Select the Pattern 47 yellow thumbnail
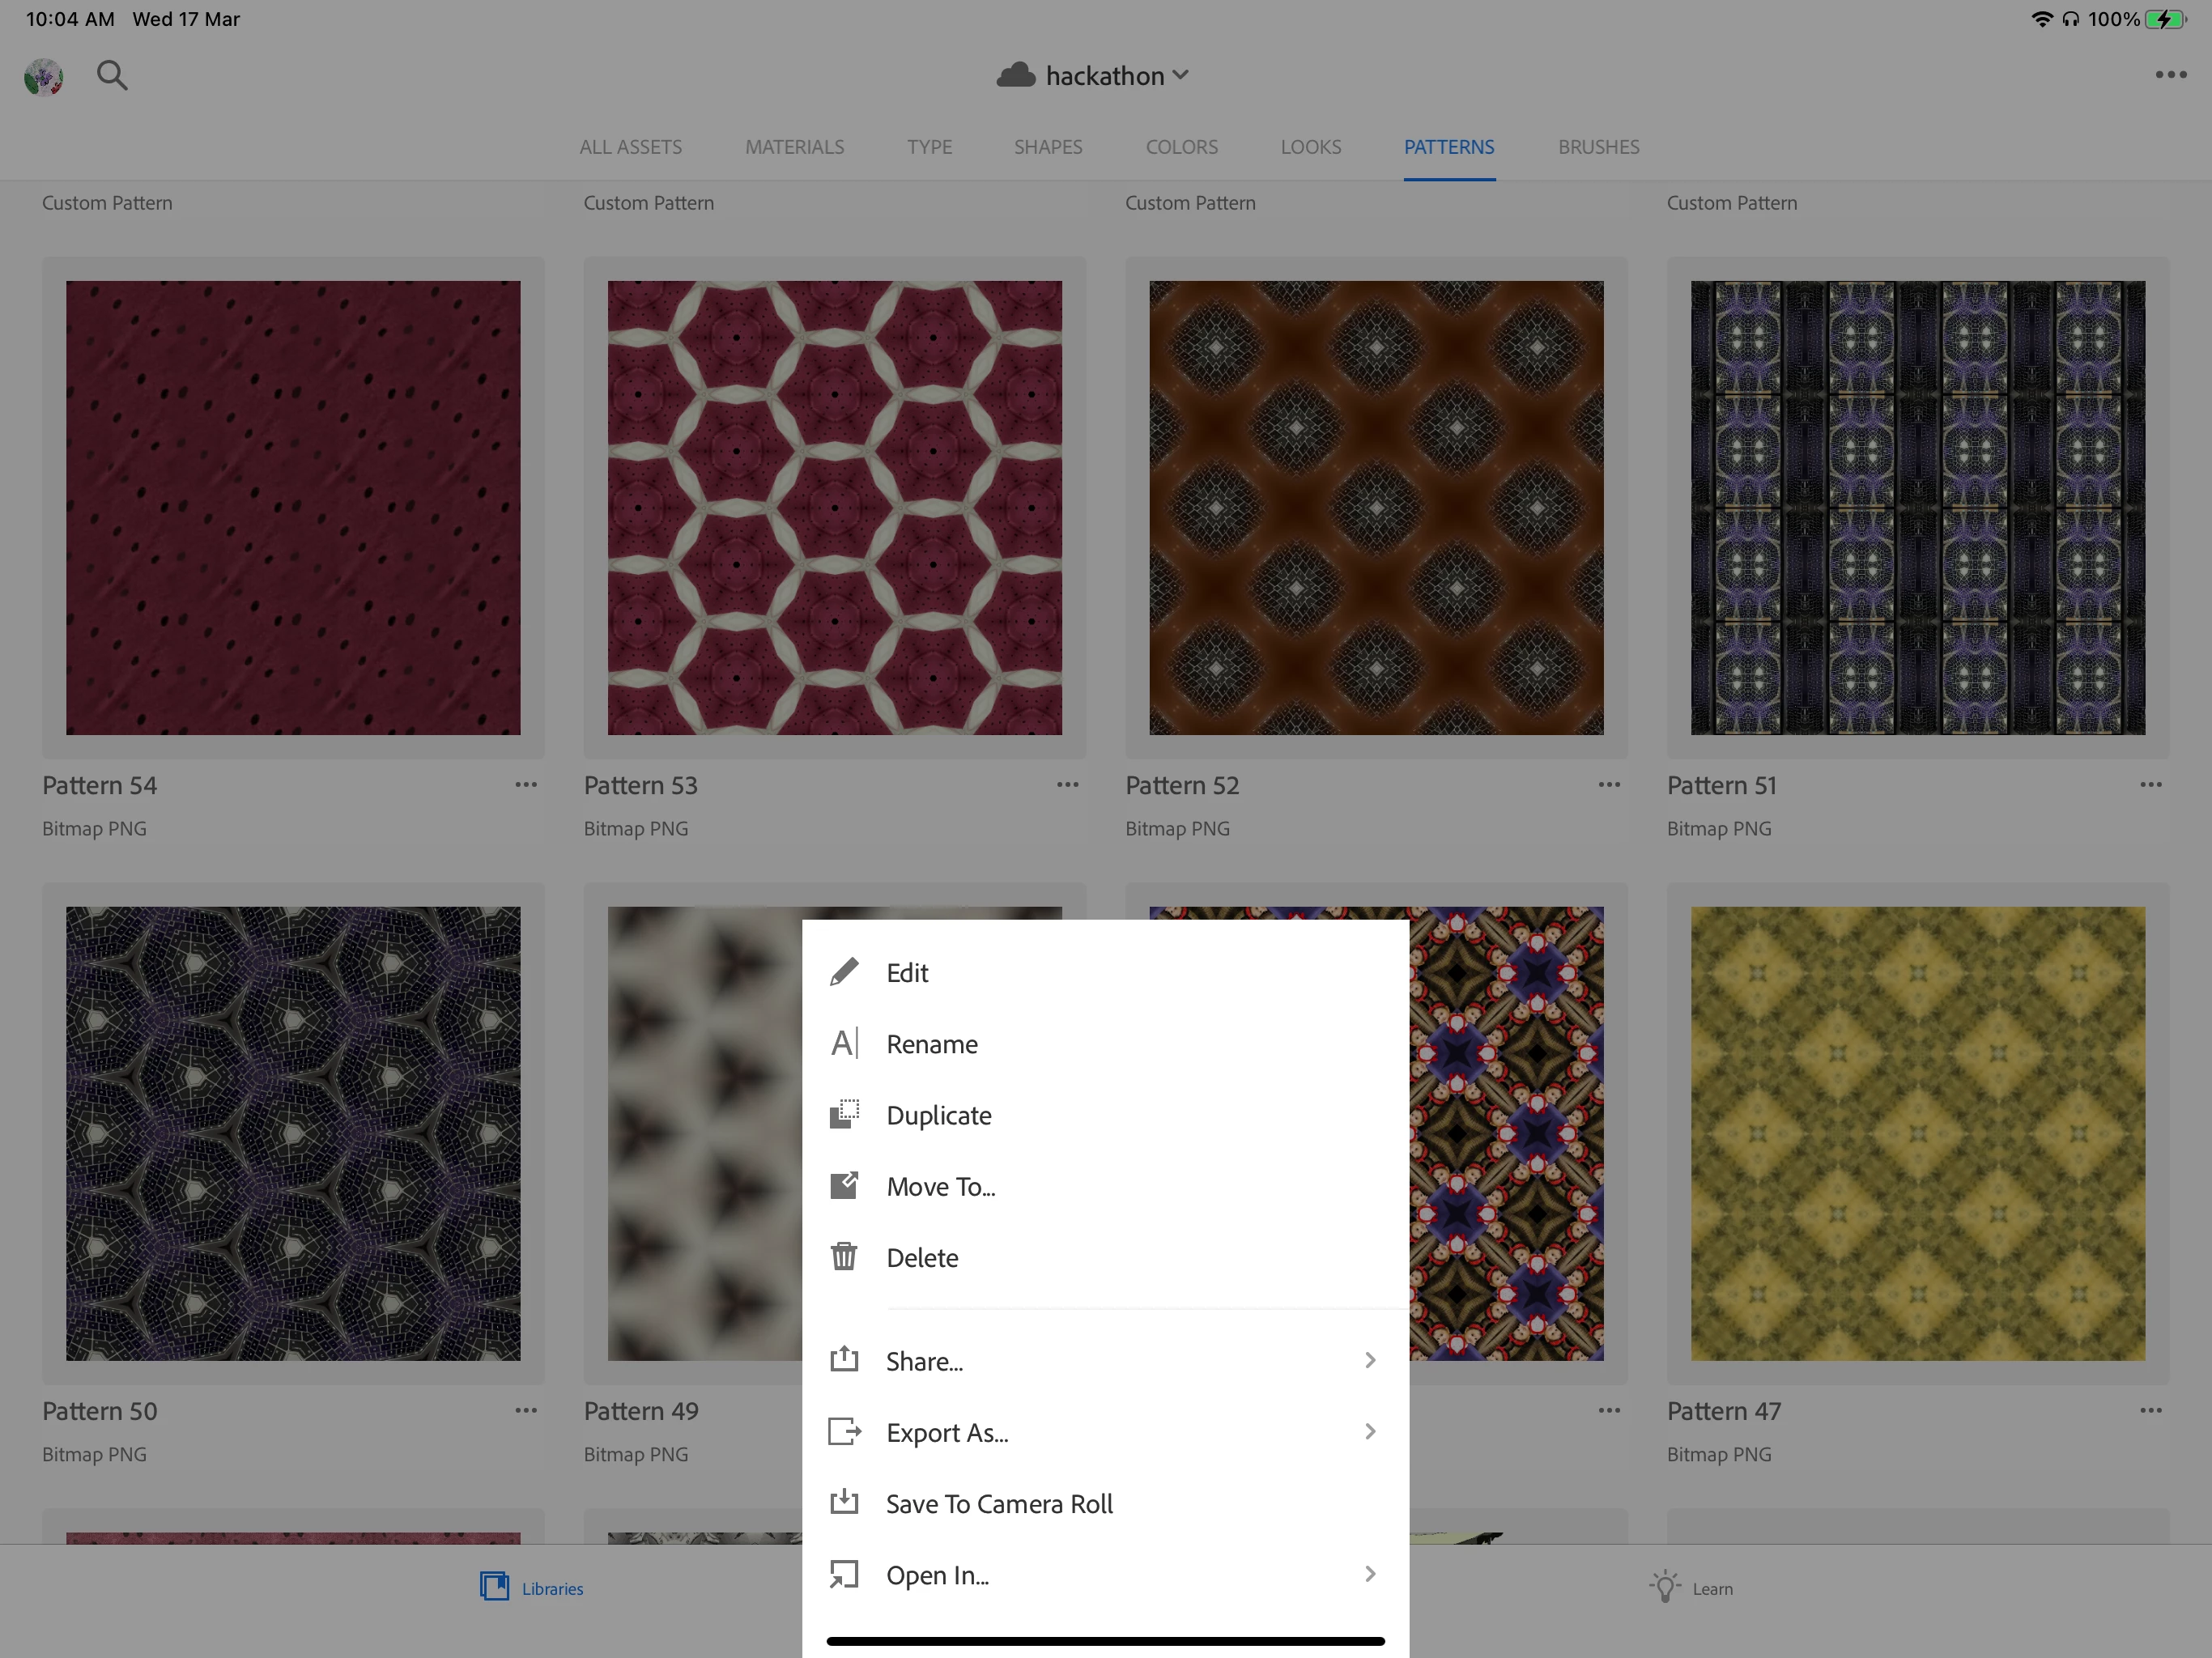Viewport: 2212px width, 1658px height. (1917, 1133)
